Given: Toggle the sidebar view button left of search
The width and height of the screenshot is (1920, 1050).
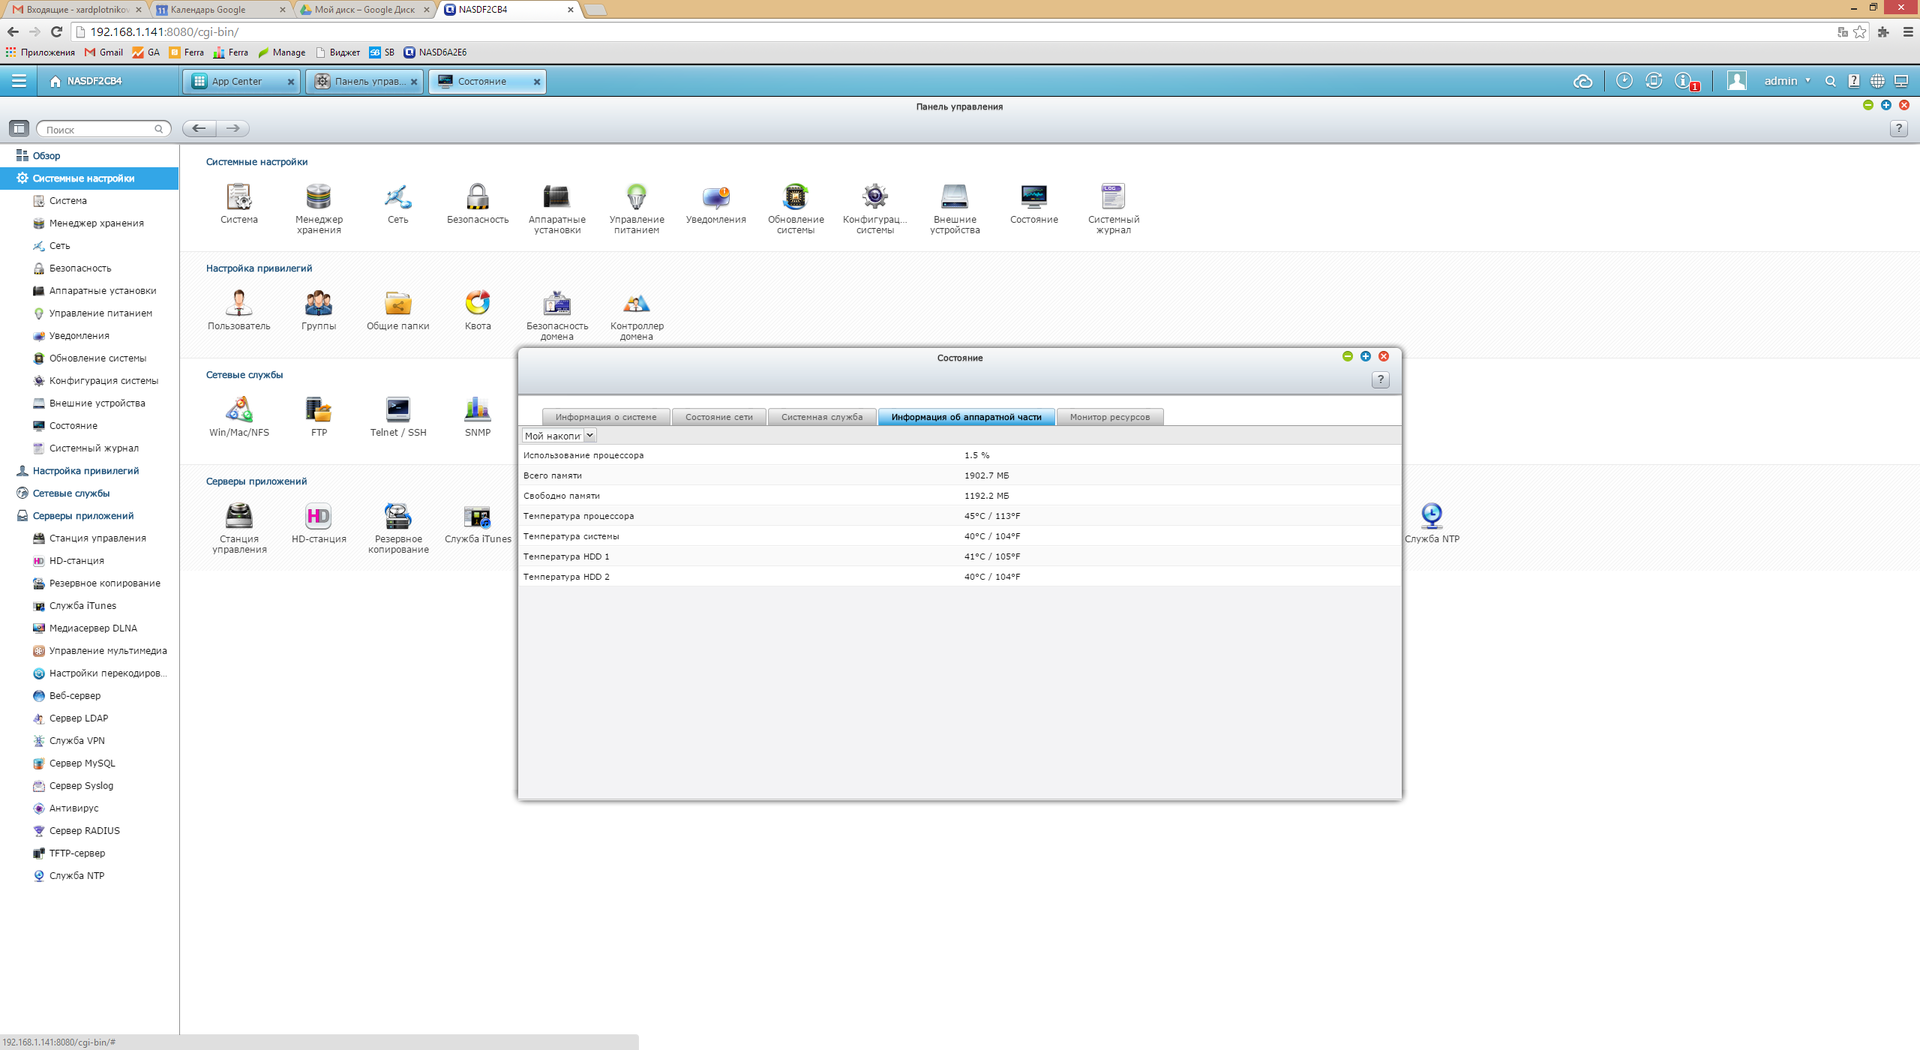Looking at the screenshot, I should [18, 129].
